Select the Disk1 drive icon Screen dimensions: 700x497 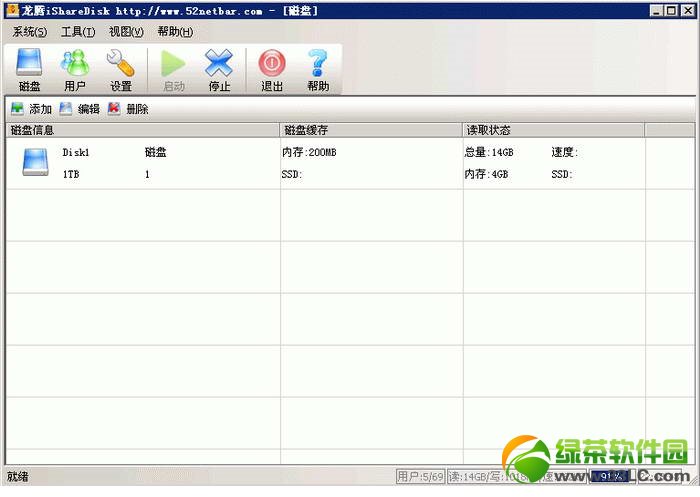(35, 162)
